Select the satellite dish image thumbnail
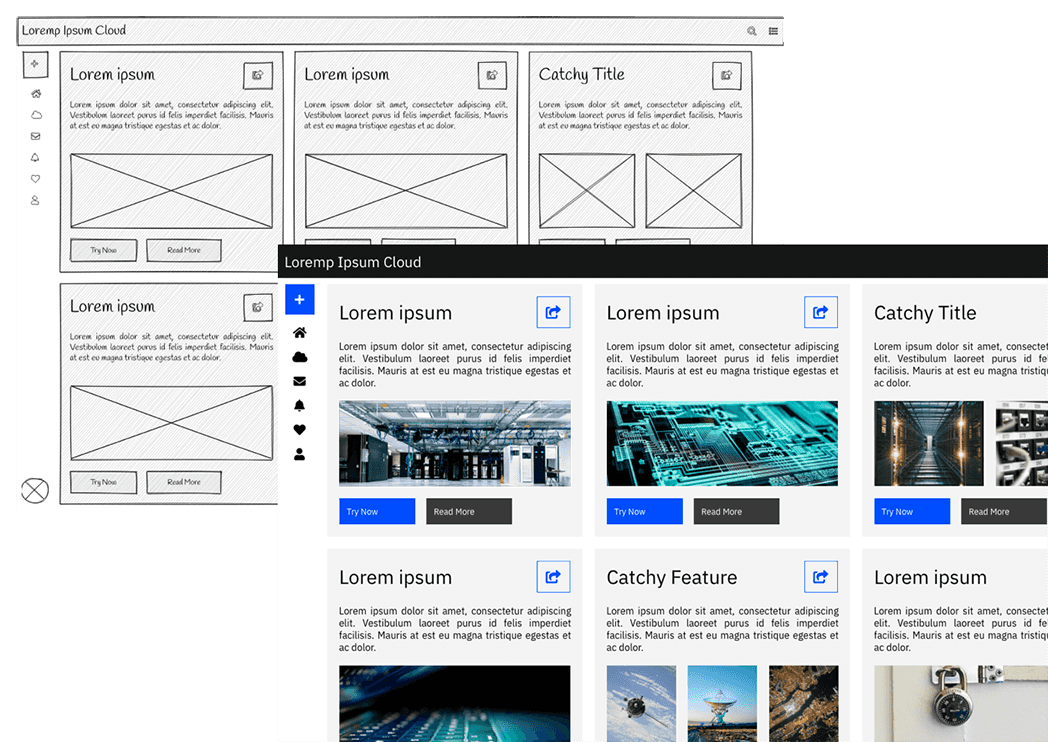The image size is (1048, 742). (x=722, y=704)
